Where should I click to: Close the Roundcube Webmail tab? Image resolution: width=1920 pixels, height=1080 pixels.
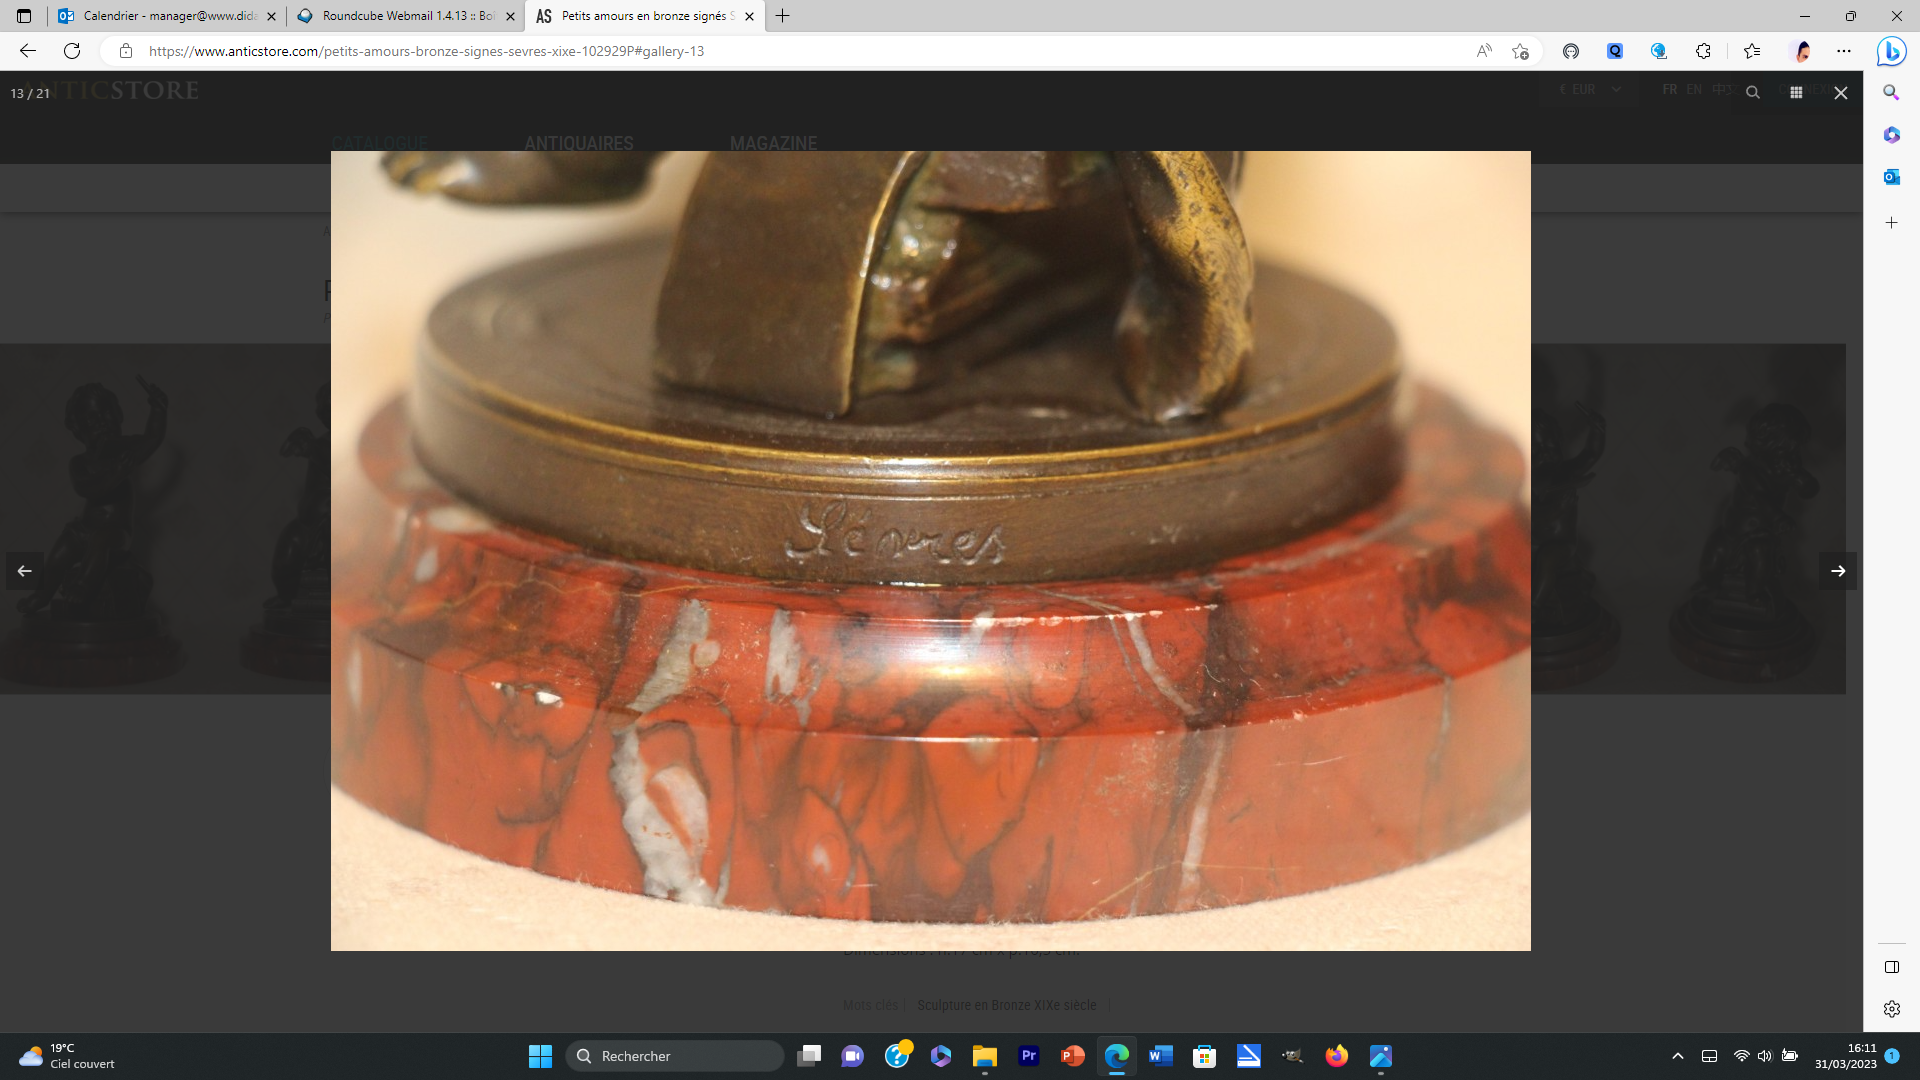pyautogui.click(x=510, y=16)
